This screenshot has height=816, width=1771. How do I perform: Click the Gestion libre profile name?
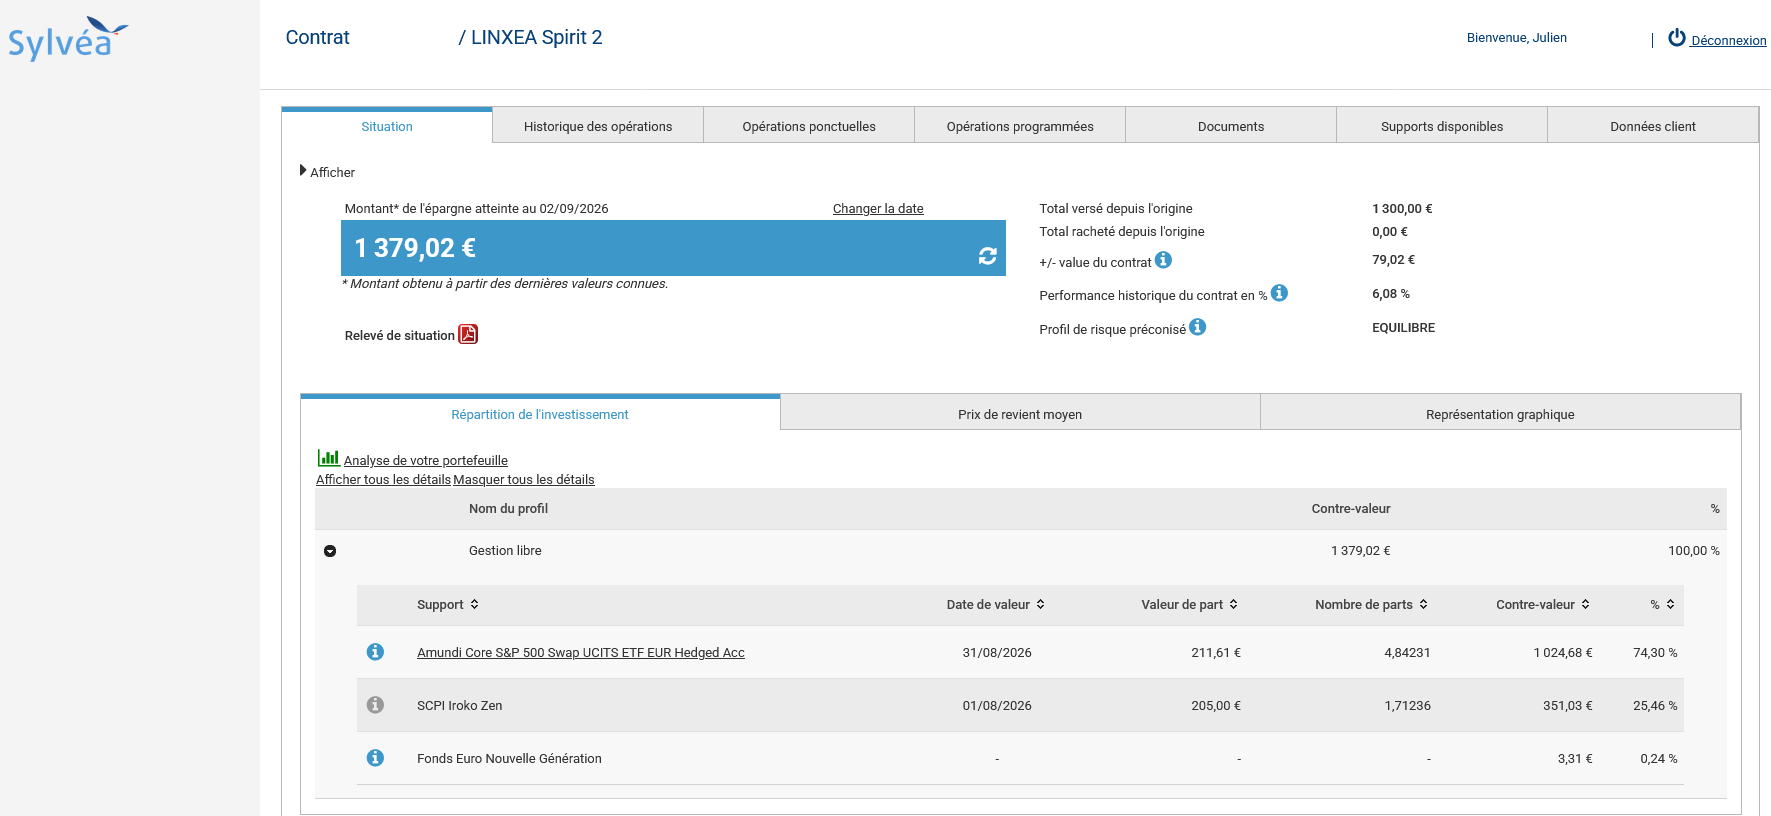[x=505, y=551]
